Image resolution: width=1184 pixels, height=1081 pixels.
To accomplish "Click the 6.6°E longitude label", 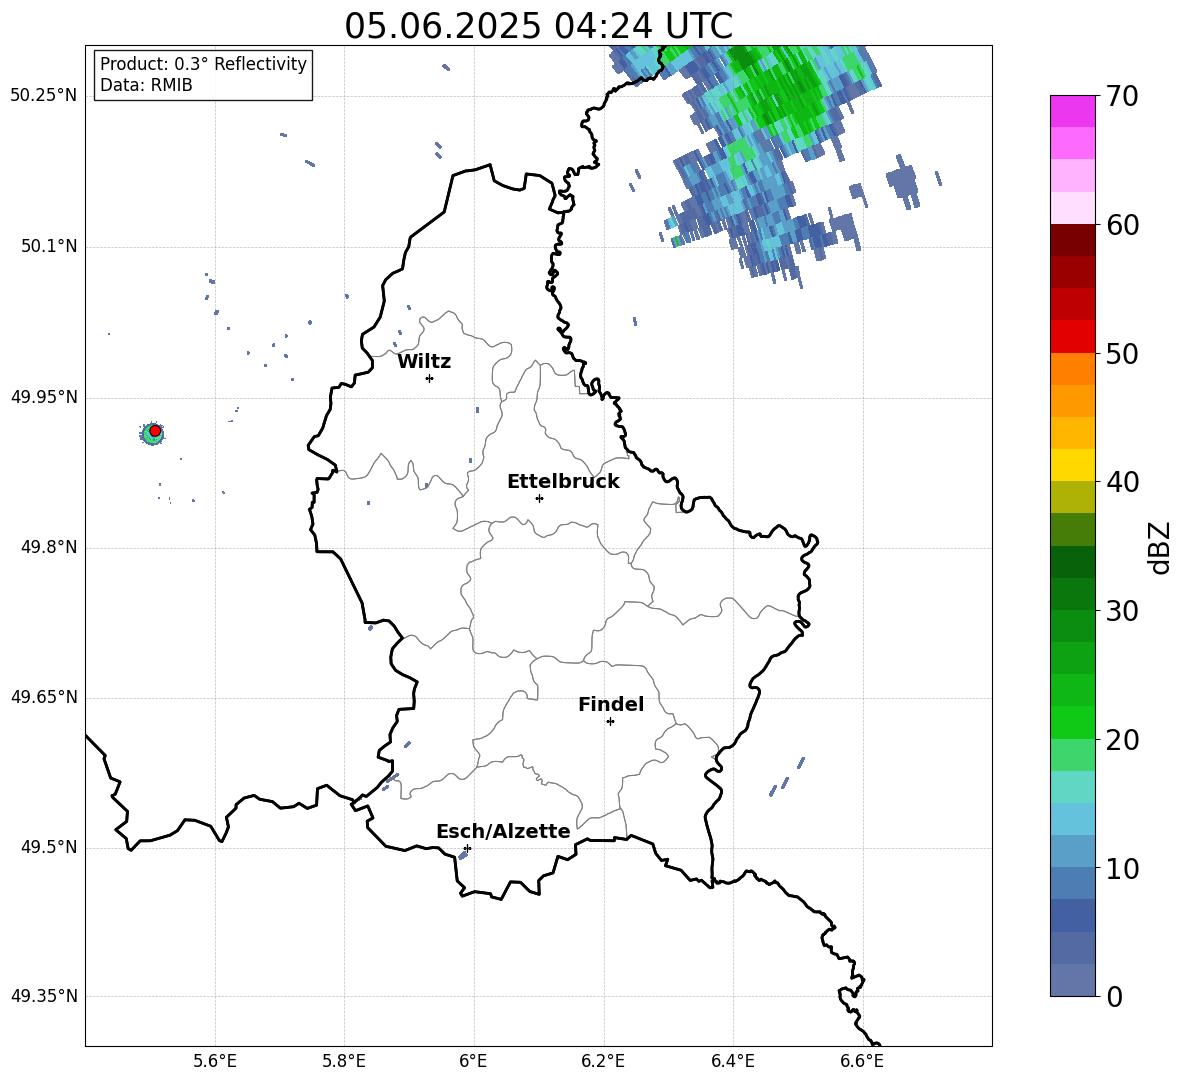I will [862, 1061].
